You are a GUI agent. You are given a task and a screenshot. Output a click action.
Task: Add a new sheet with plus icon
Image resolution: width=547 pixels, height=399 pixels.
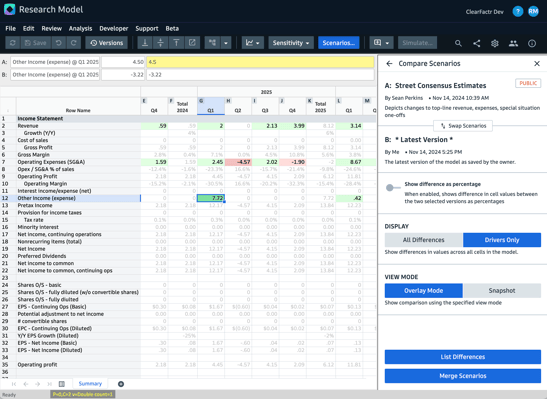click(121, 384)
